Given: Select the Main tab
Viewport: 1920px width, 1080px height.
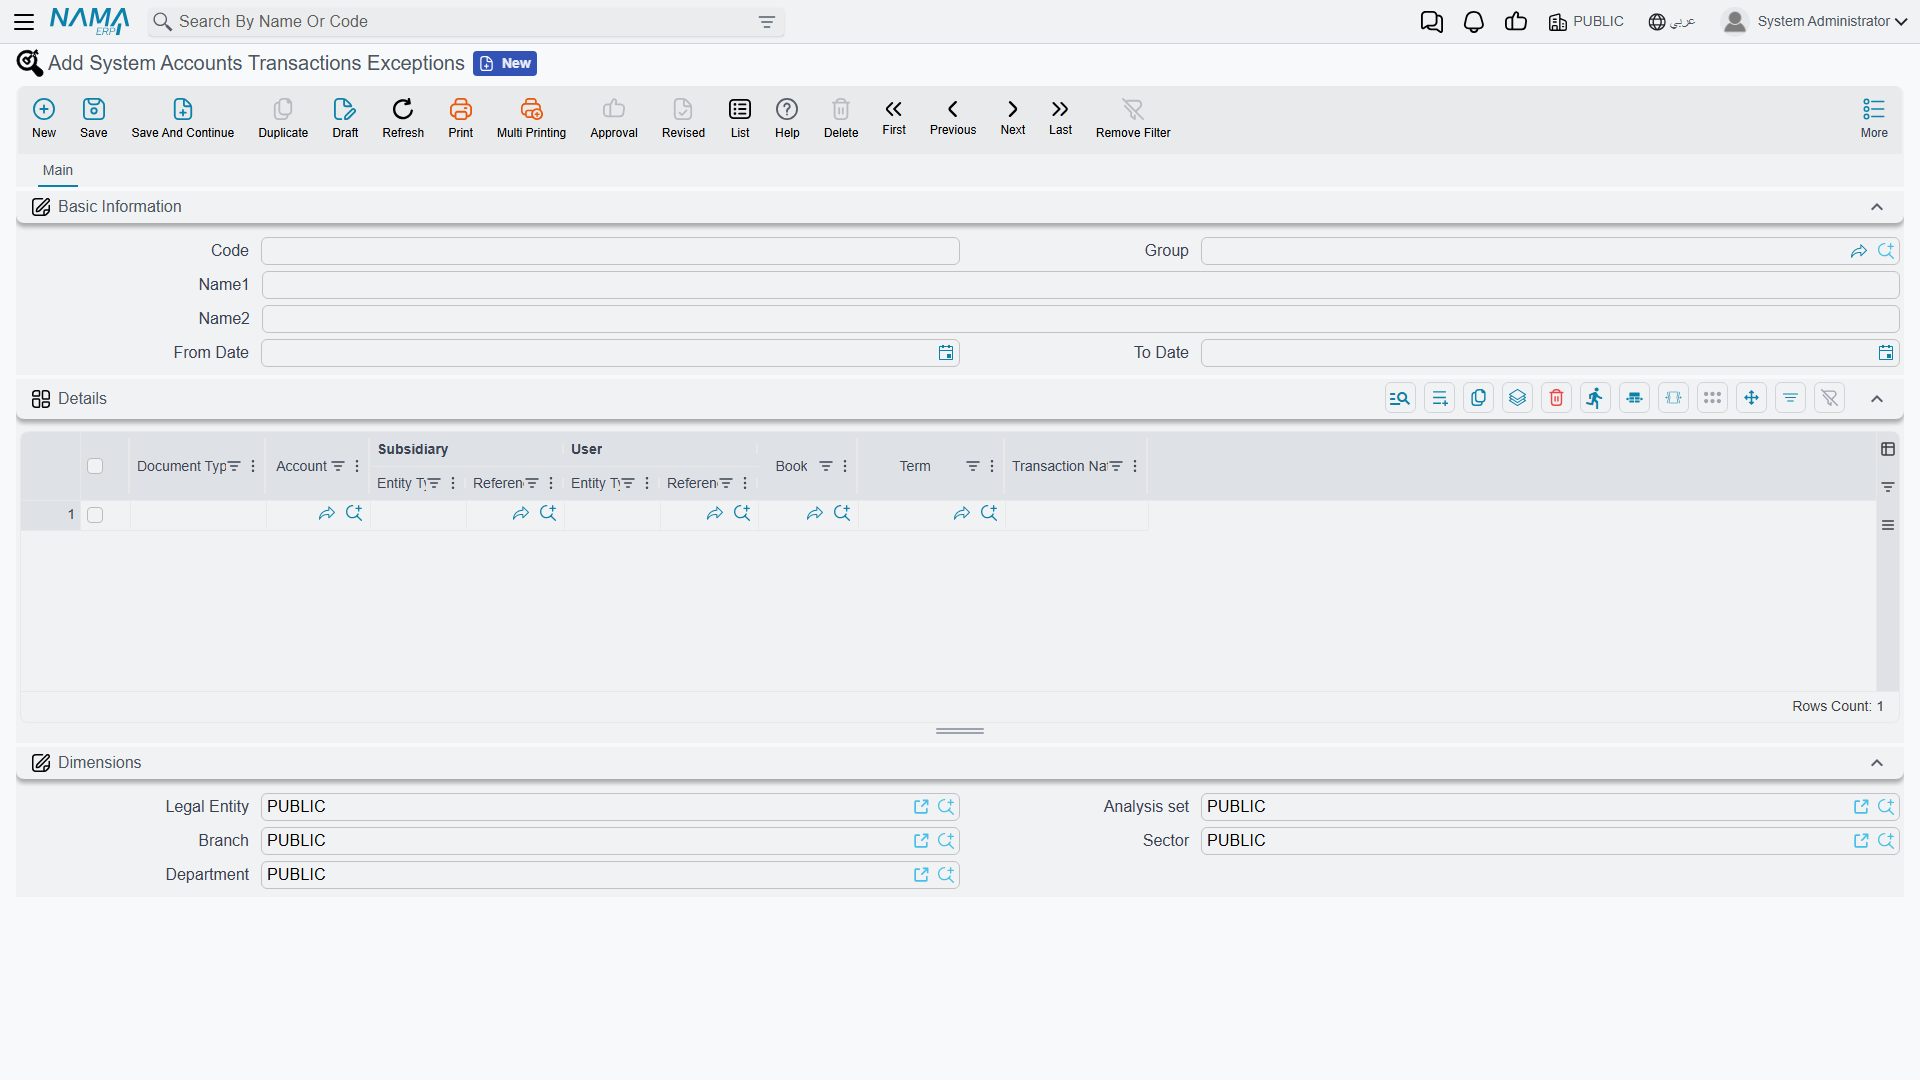Looking at the screenshot, I should click(58, 171).
